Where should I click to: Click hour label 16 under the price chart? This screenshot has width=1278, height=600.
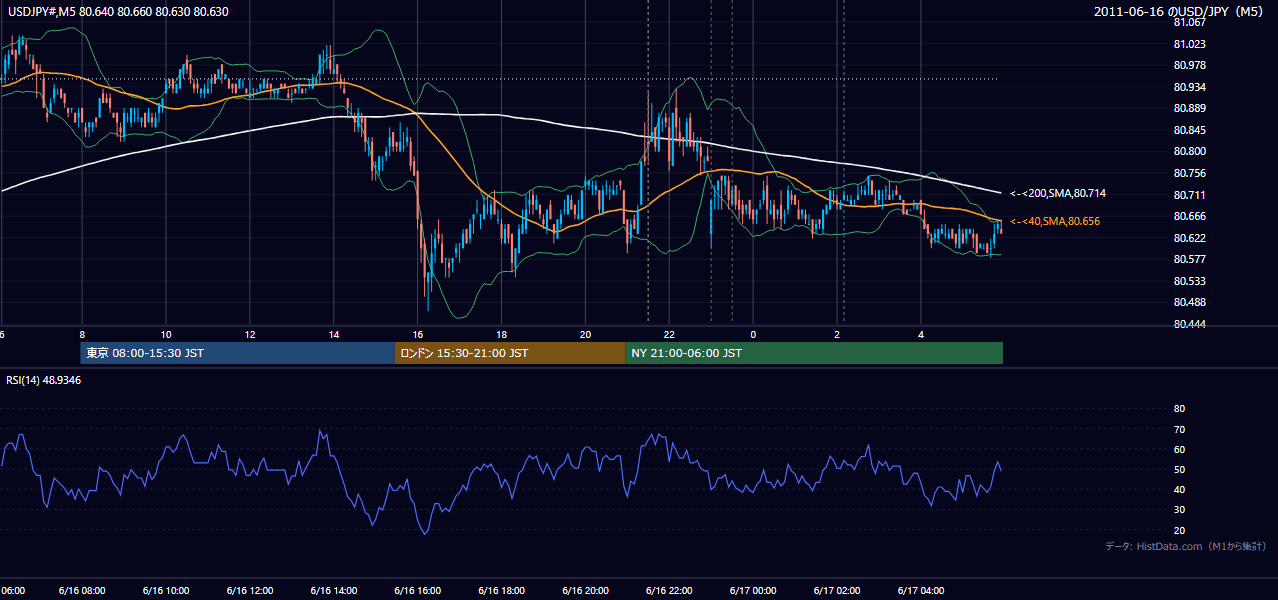pyautogui.click(x=418, y=334)
